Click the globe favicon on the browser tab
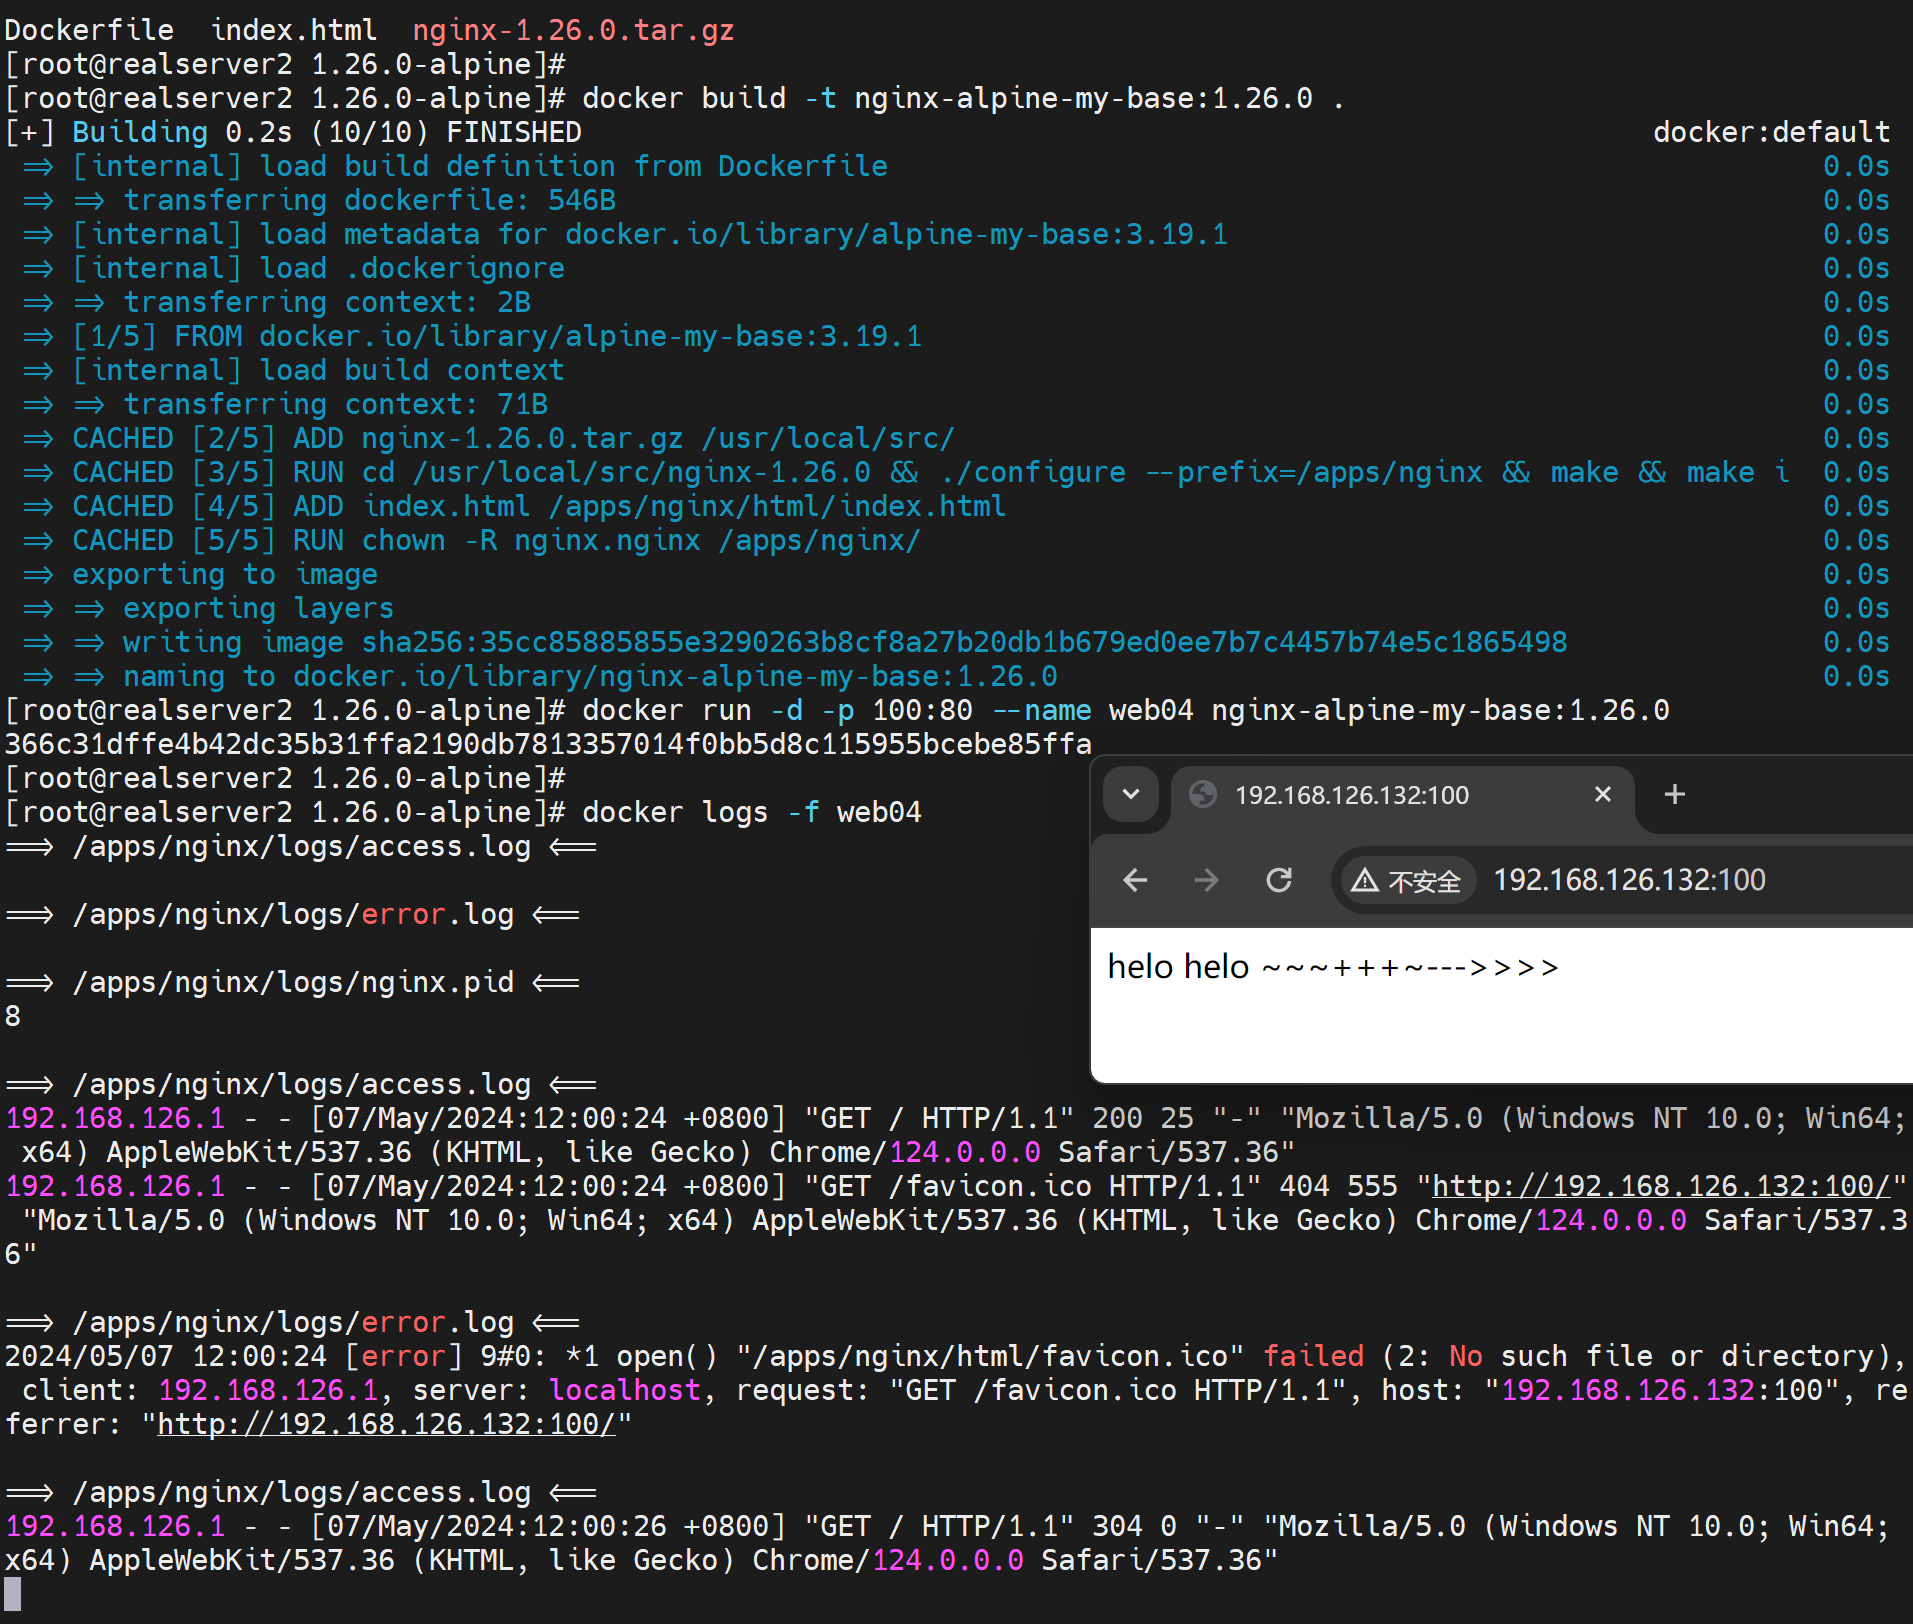 point(1202,795)
